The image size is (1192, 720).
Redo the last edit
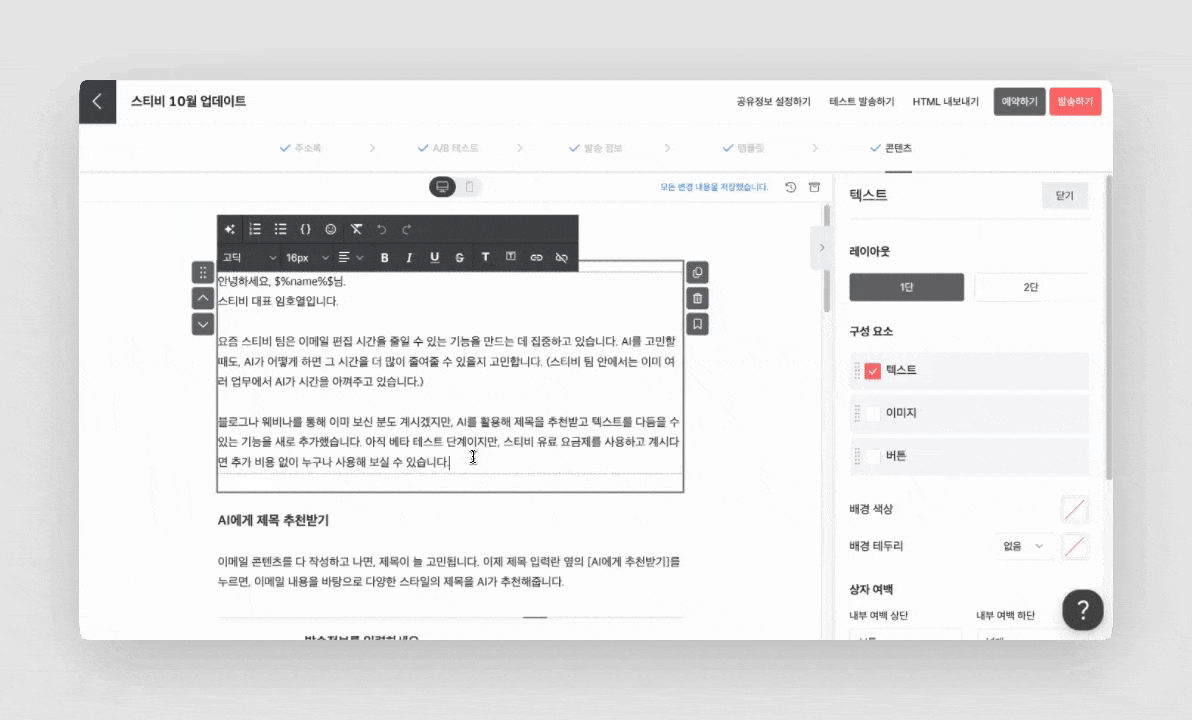click(x=407, y=229)
